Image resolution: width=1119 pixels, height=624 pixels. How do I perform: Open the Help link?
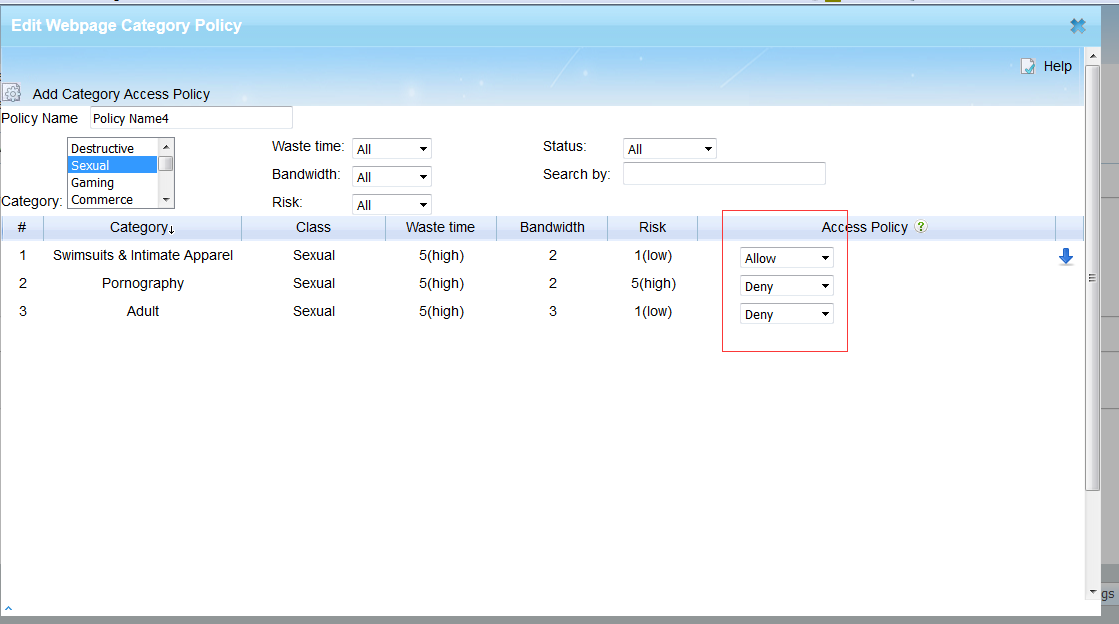[1058, 66]
